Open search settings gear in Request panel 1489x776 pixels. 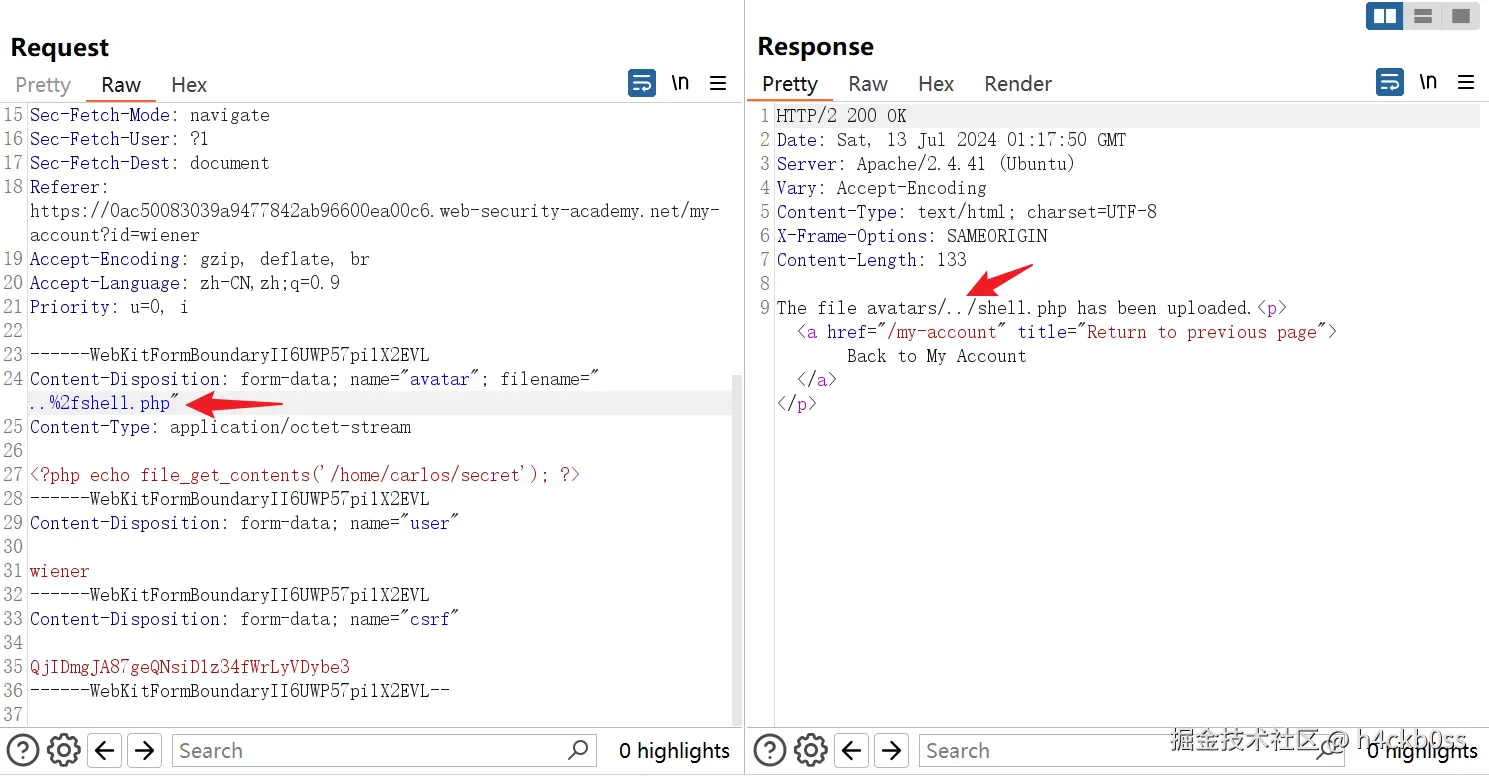pos(63,750)
